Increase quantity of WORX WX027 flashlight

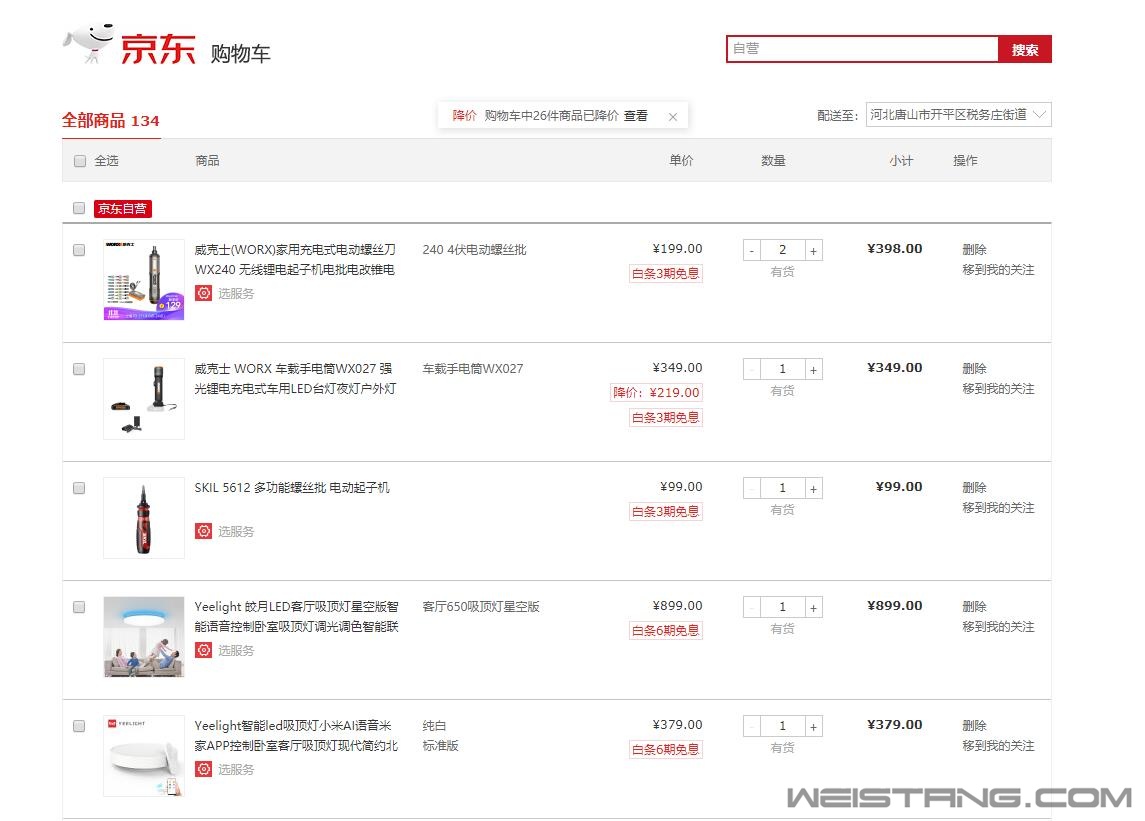point(813,370)
